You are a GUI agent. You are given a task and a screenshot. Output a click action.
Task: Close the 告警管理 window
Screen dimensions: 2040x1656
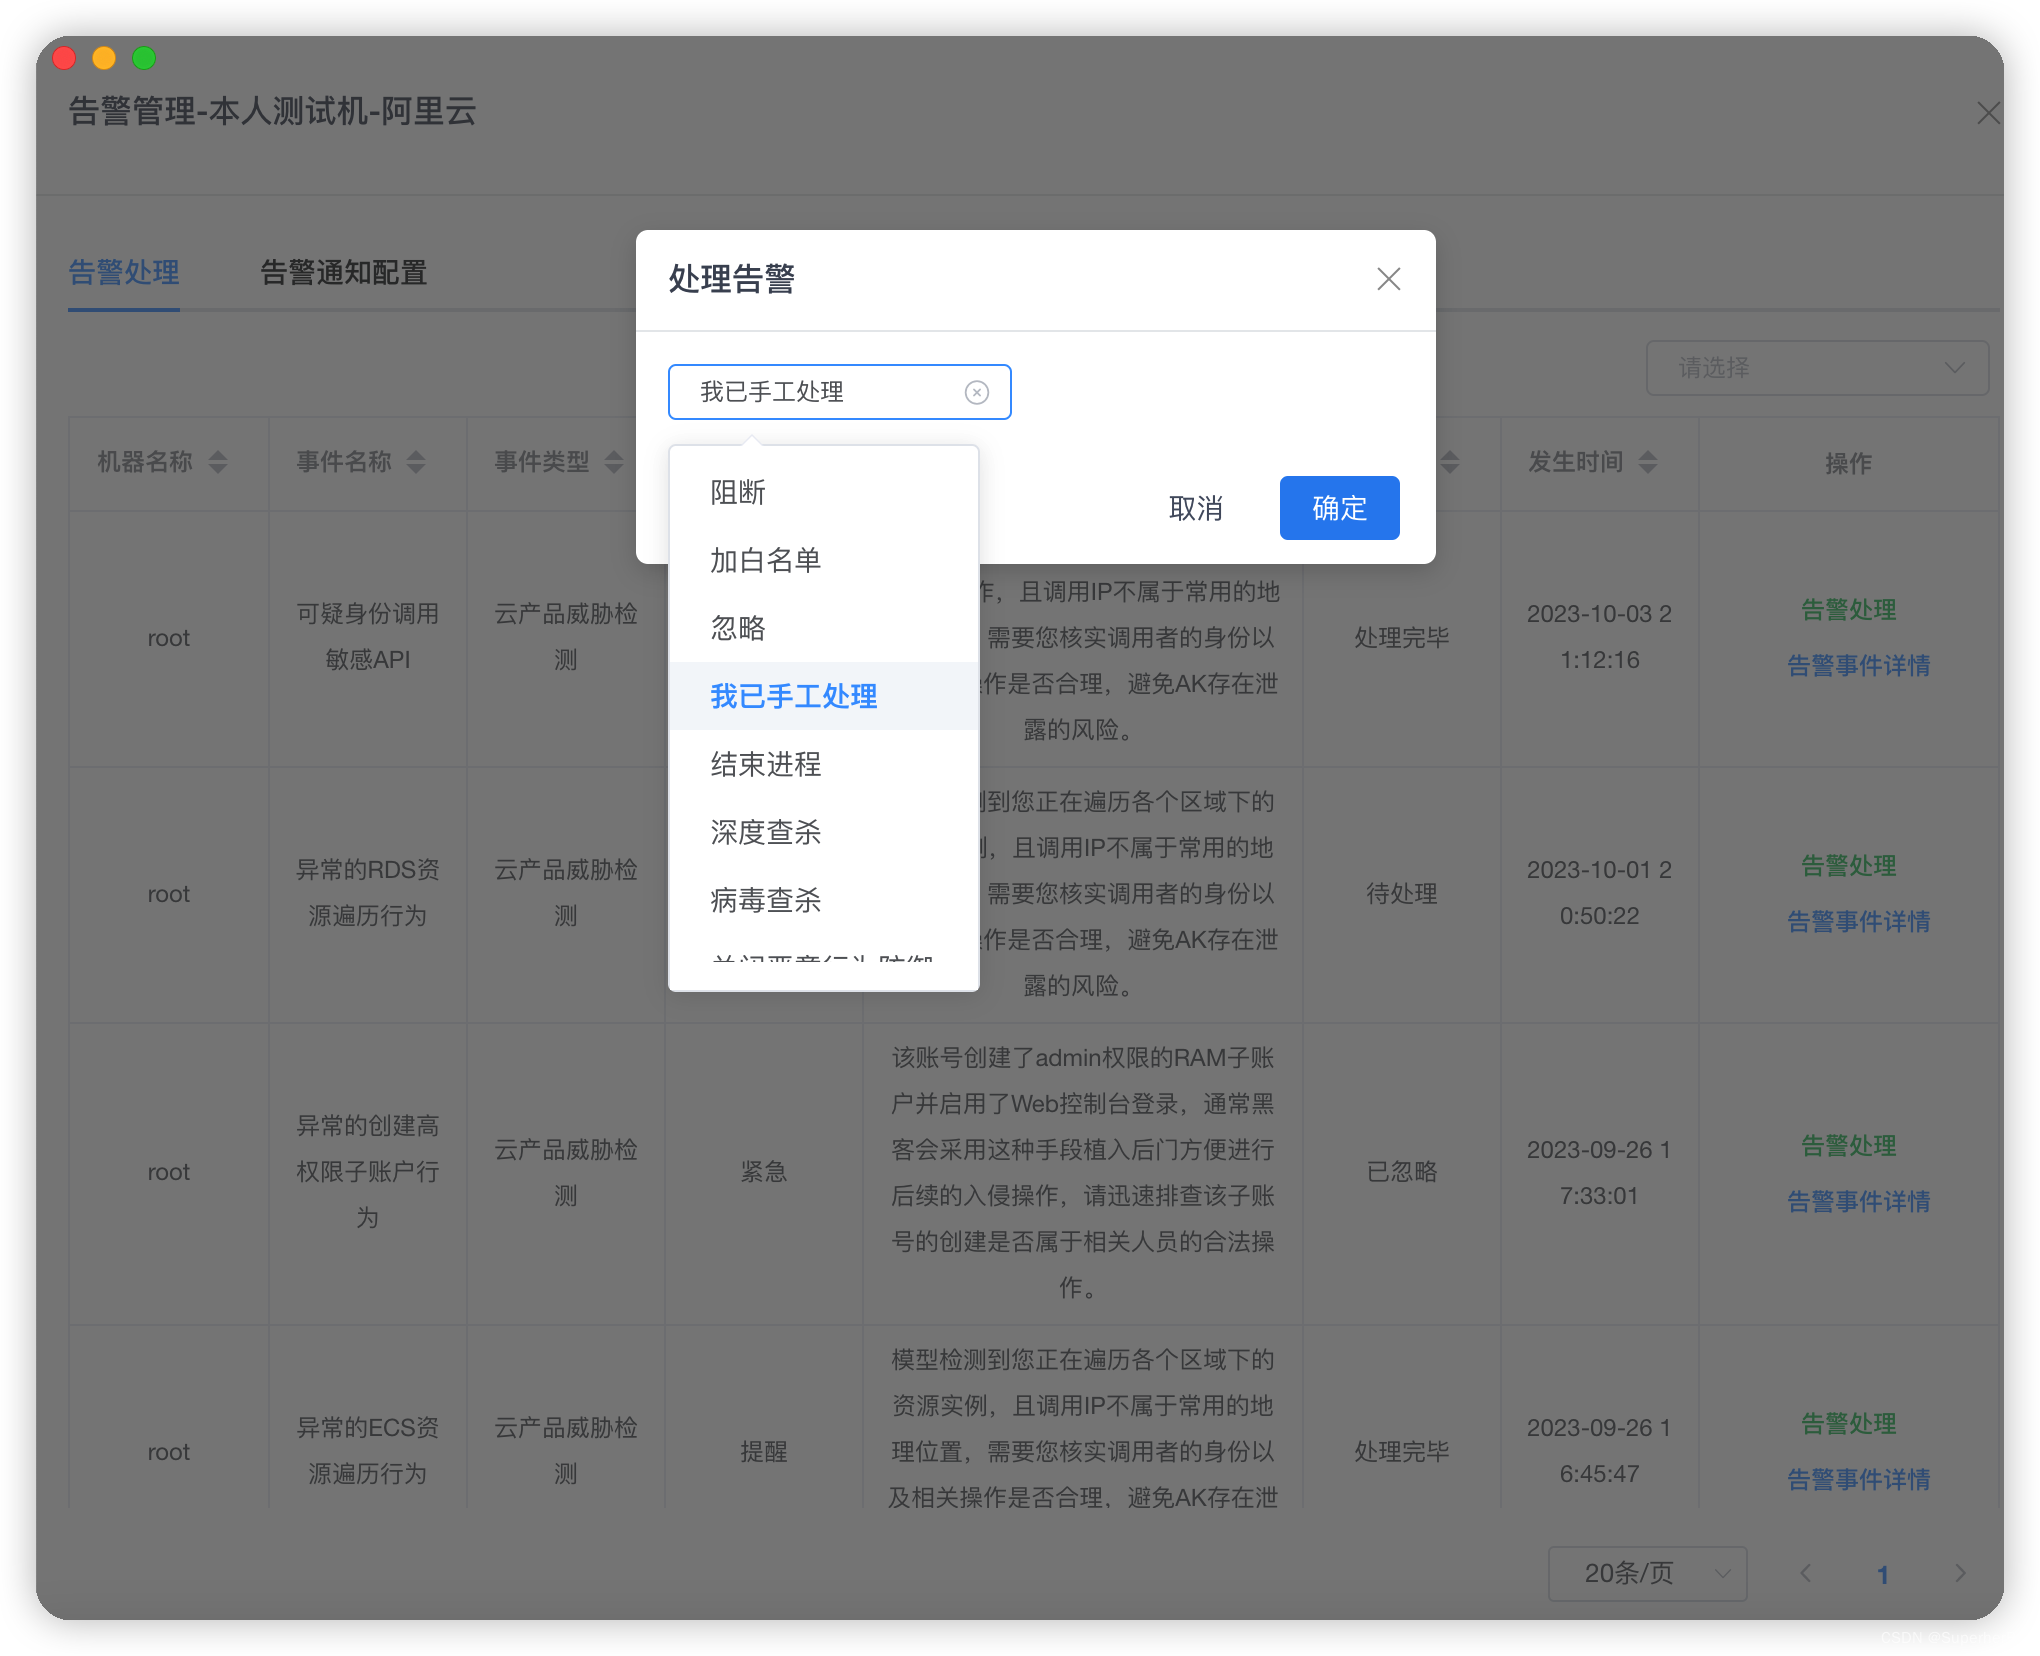tap(1988, 113)
